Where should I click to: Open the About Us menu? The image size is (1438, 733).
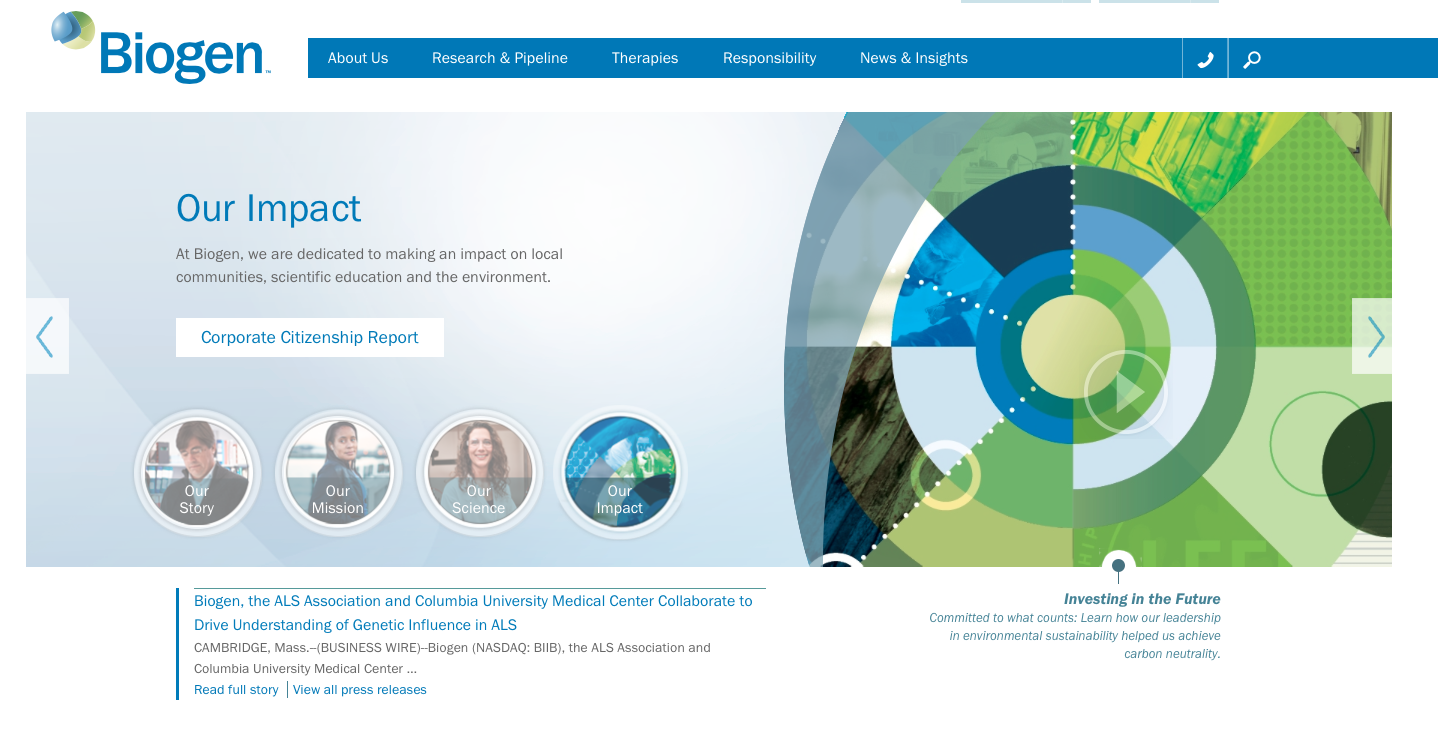click(x=358, y=58)
